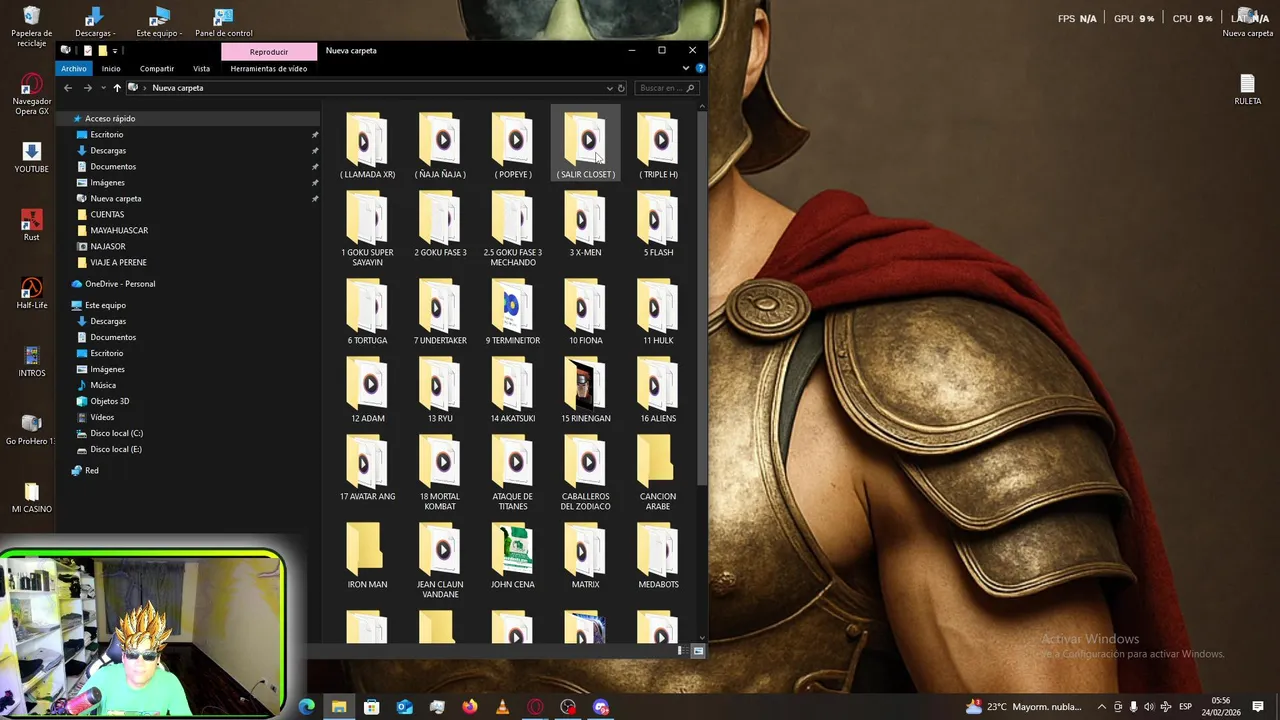Screen dimensions: 1280x720
Task: Open the Herramientas de vídeo tab
Action: pyautogui.click(x=268, y=68)
